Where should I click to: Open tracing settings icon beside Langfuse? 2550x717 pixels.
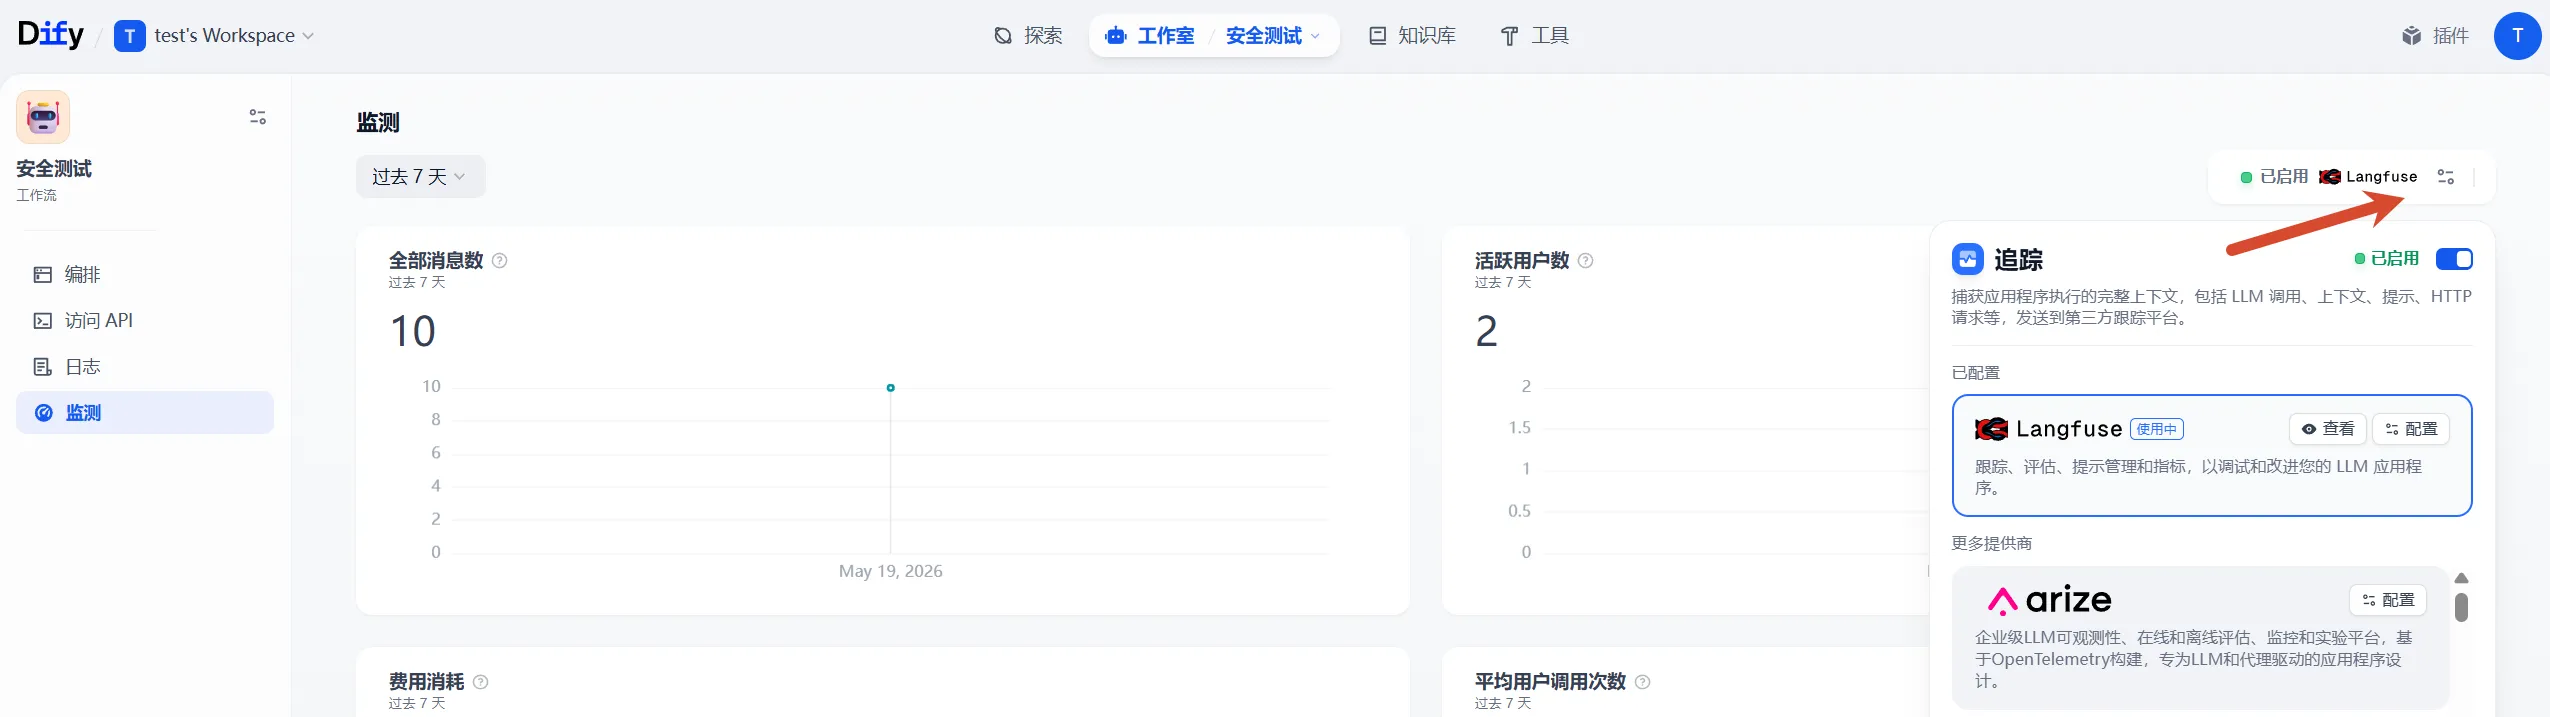(x=2446, y=177)
